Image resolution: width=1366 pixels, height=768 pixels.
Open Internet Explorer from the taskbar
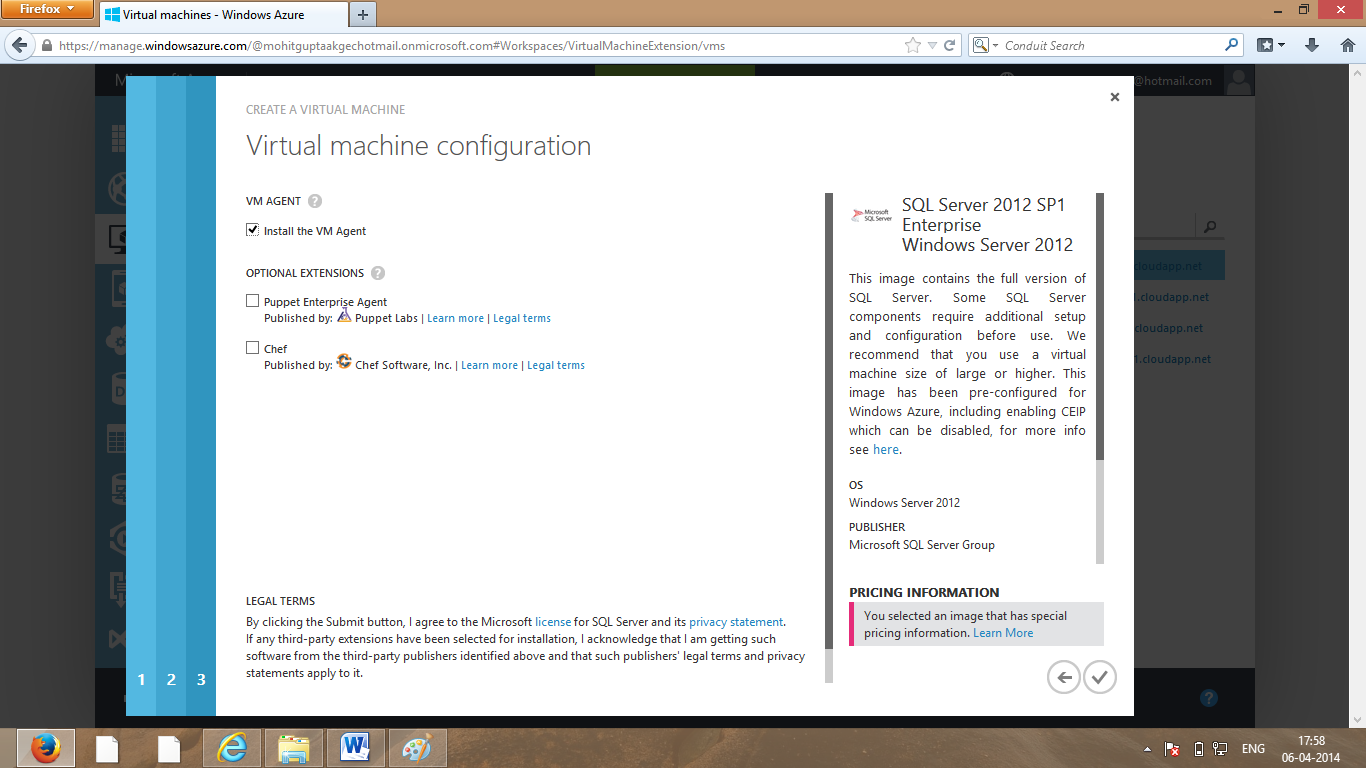[x=232, y=748]
